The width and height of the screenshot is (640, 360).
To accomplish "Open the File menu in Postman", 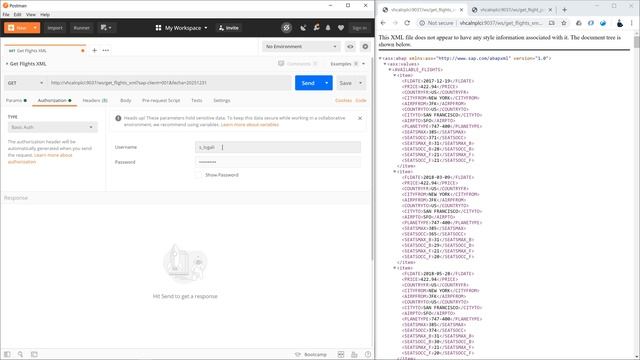I will point(6,14).
